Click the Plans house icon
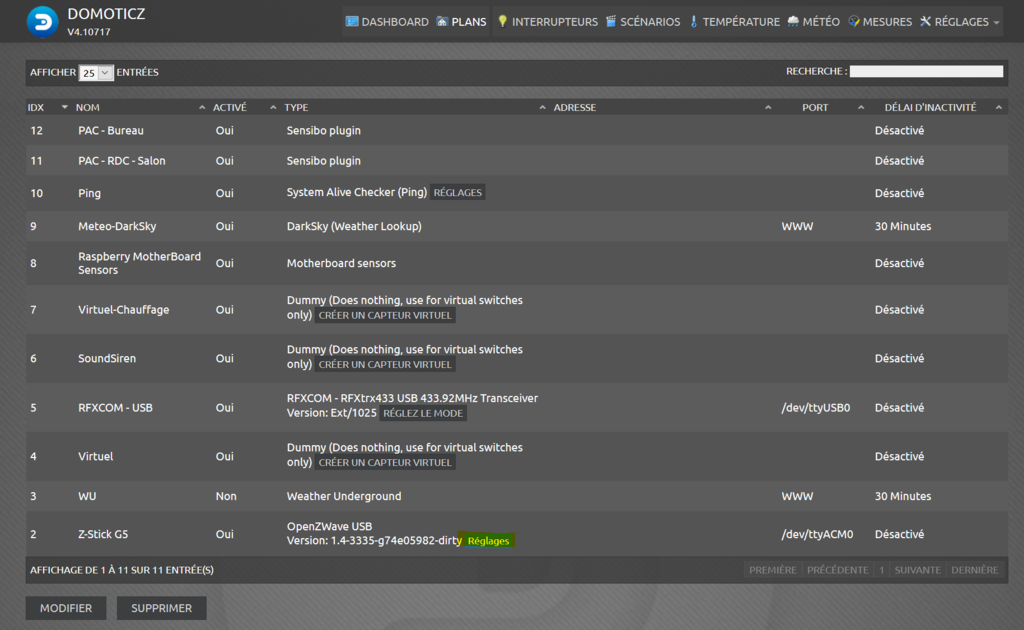Viewport: 1024px width, 630px height. (x=442, y=21)
